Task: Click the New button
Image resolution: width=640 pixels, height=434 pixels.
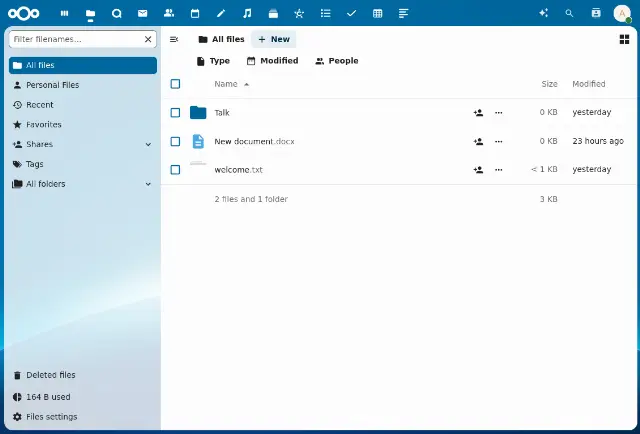Action: (x=274, y=39)
